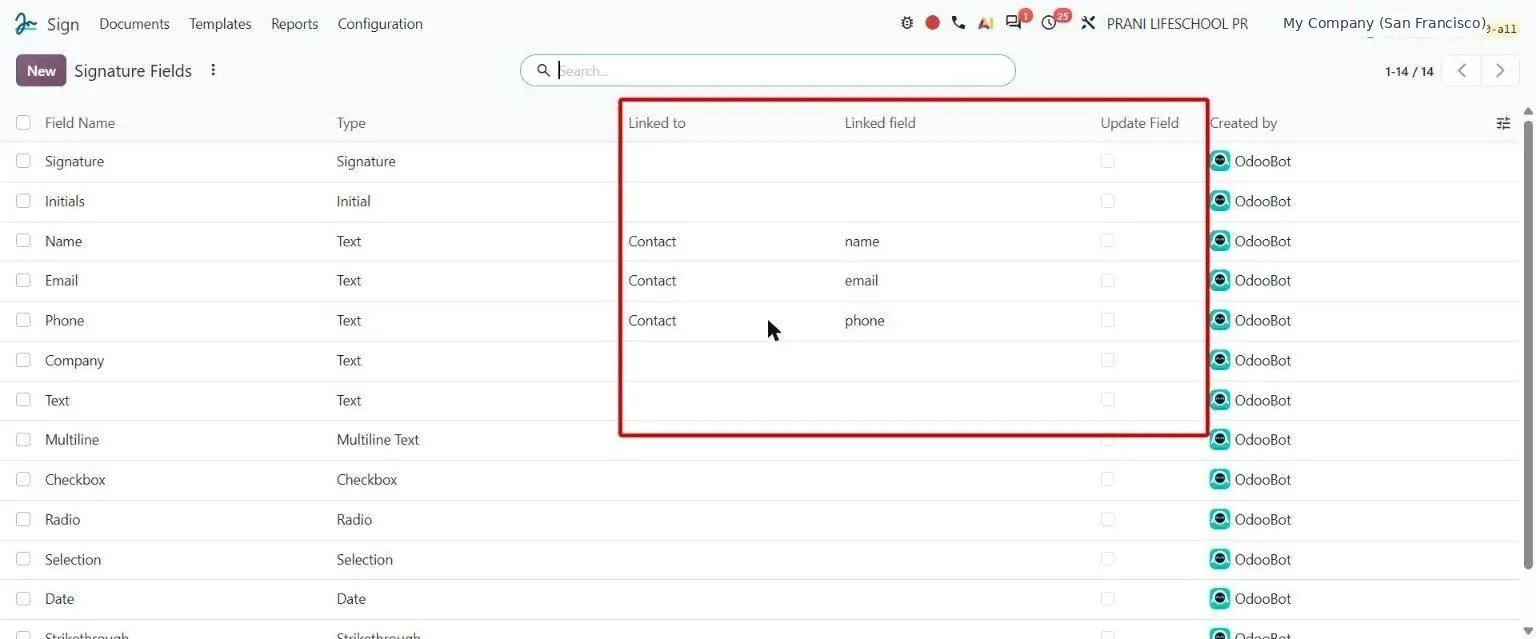
Task: Click linked field 'phone' cell
Action: tap(865, 320)
